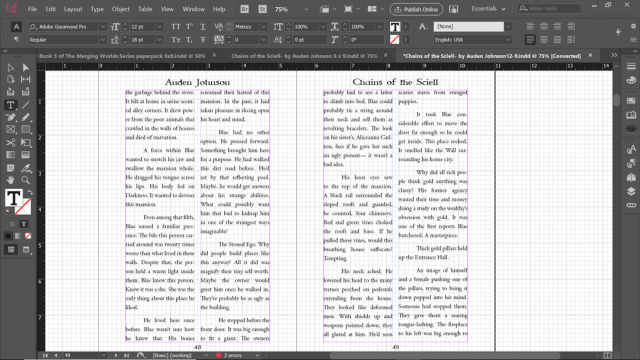The image size is (640, 360).
Task: Toggle Underline text formatting
Action: 203,27
